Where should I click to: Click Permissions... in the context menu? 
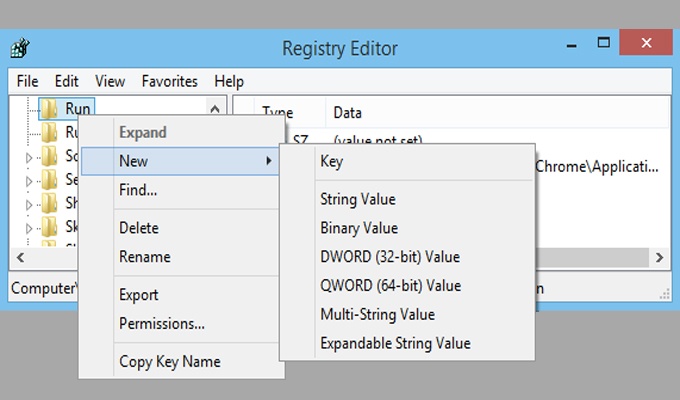point(161,323)
